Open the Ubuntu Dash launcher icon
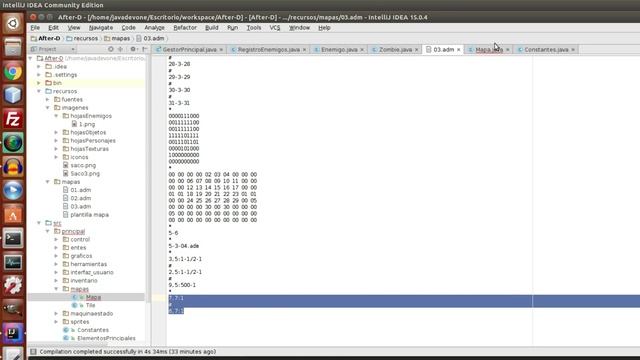640x360 pixels. (x=13, y=23)
